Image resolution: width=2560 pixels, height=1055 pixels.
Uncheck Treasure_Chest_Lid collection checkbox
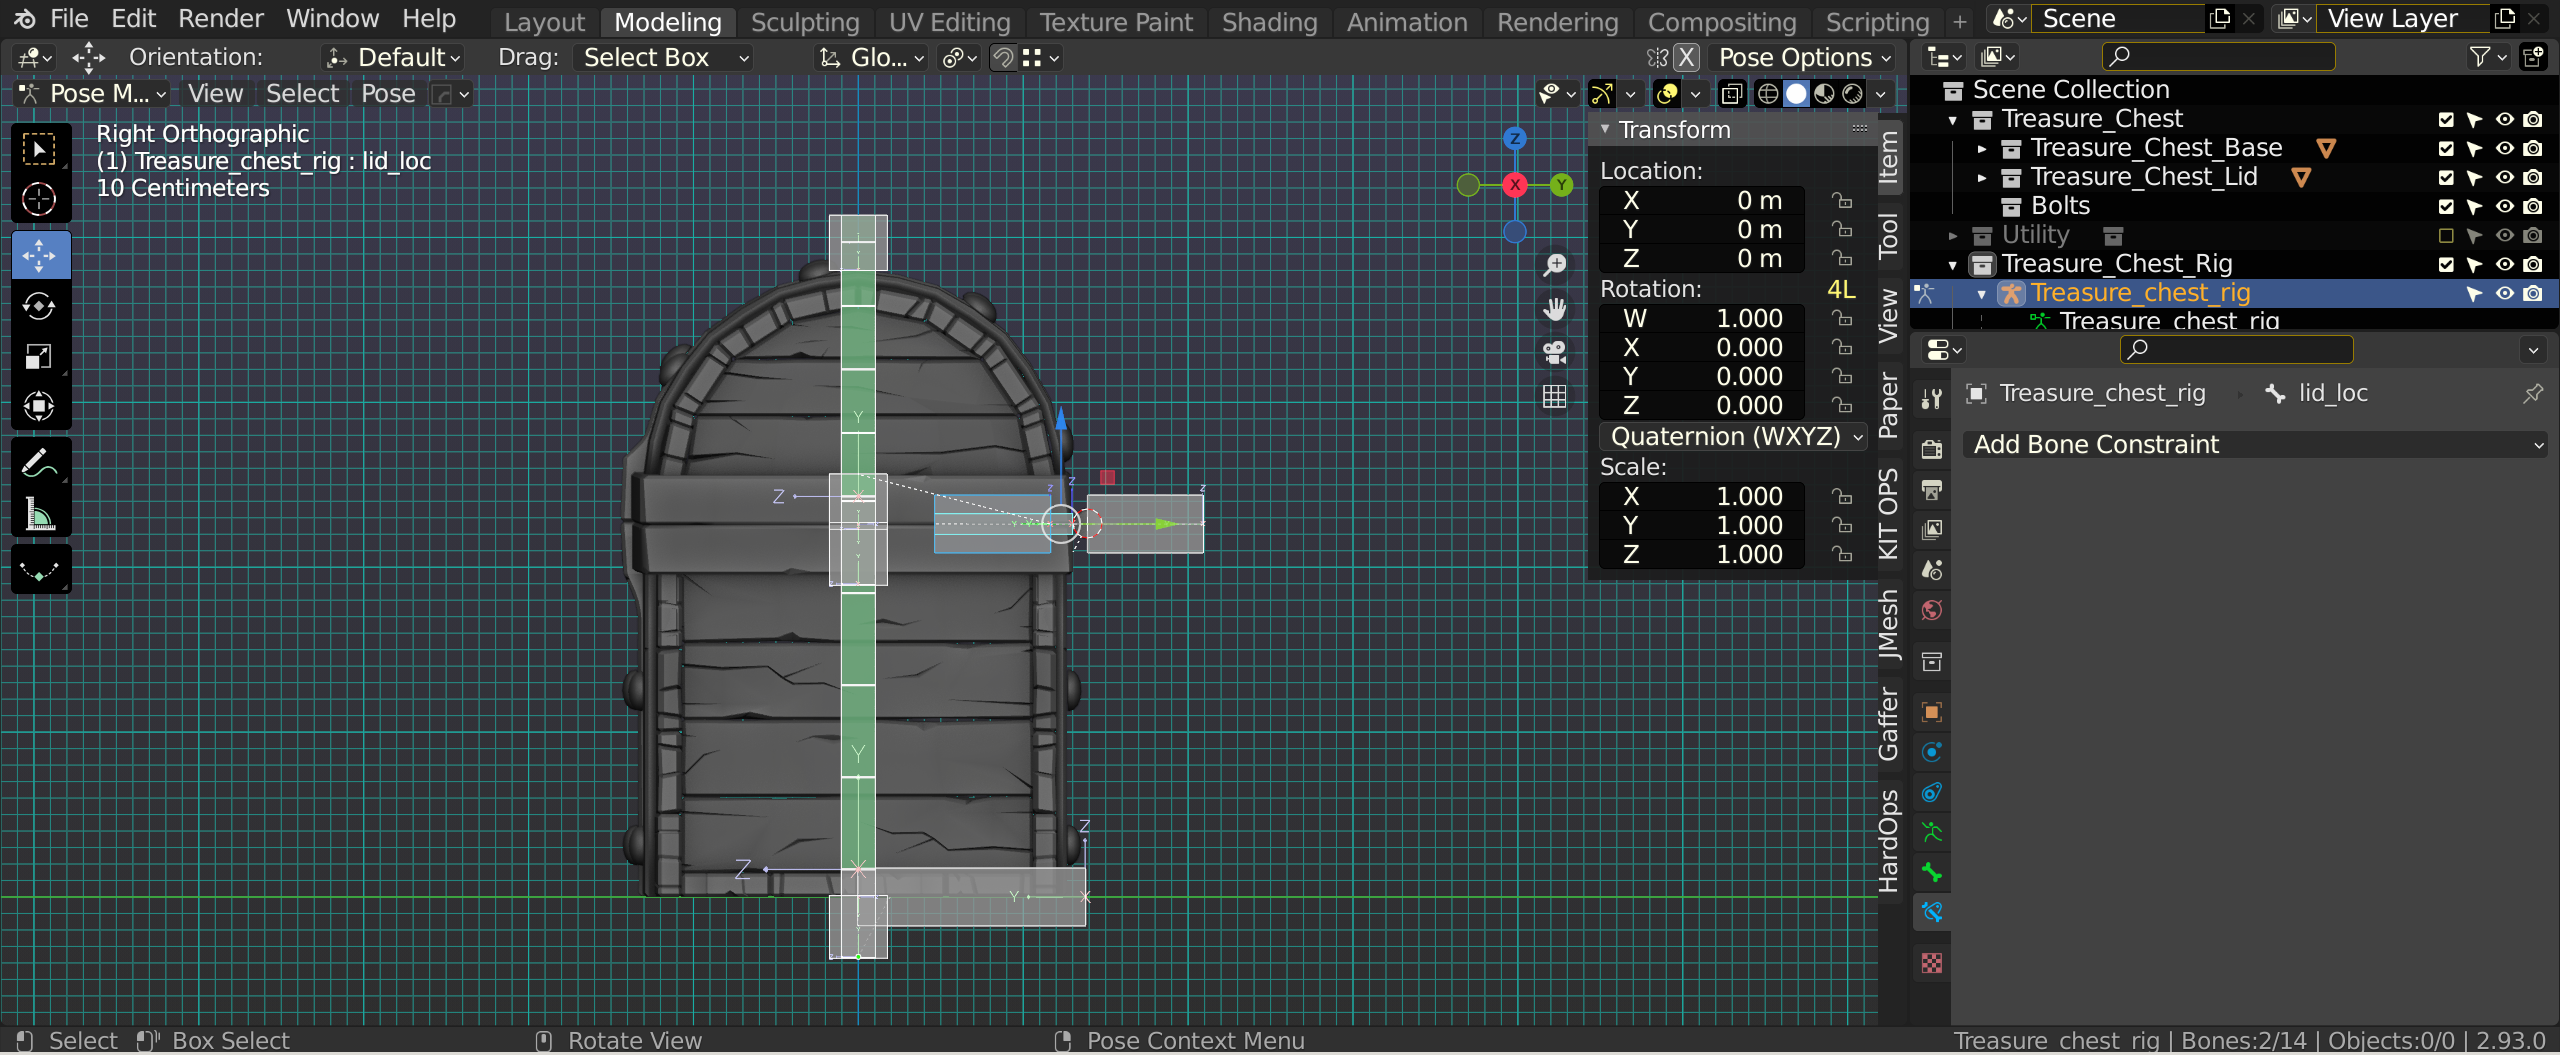[x=2446, y=177]
